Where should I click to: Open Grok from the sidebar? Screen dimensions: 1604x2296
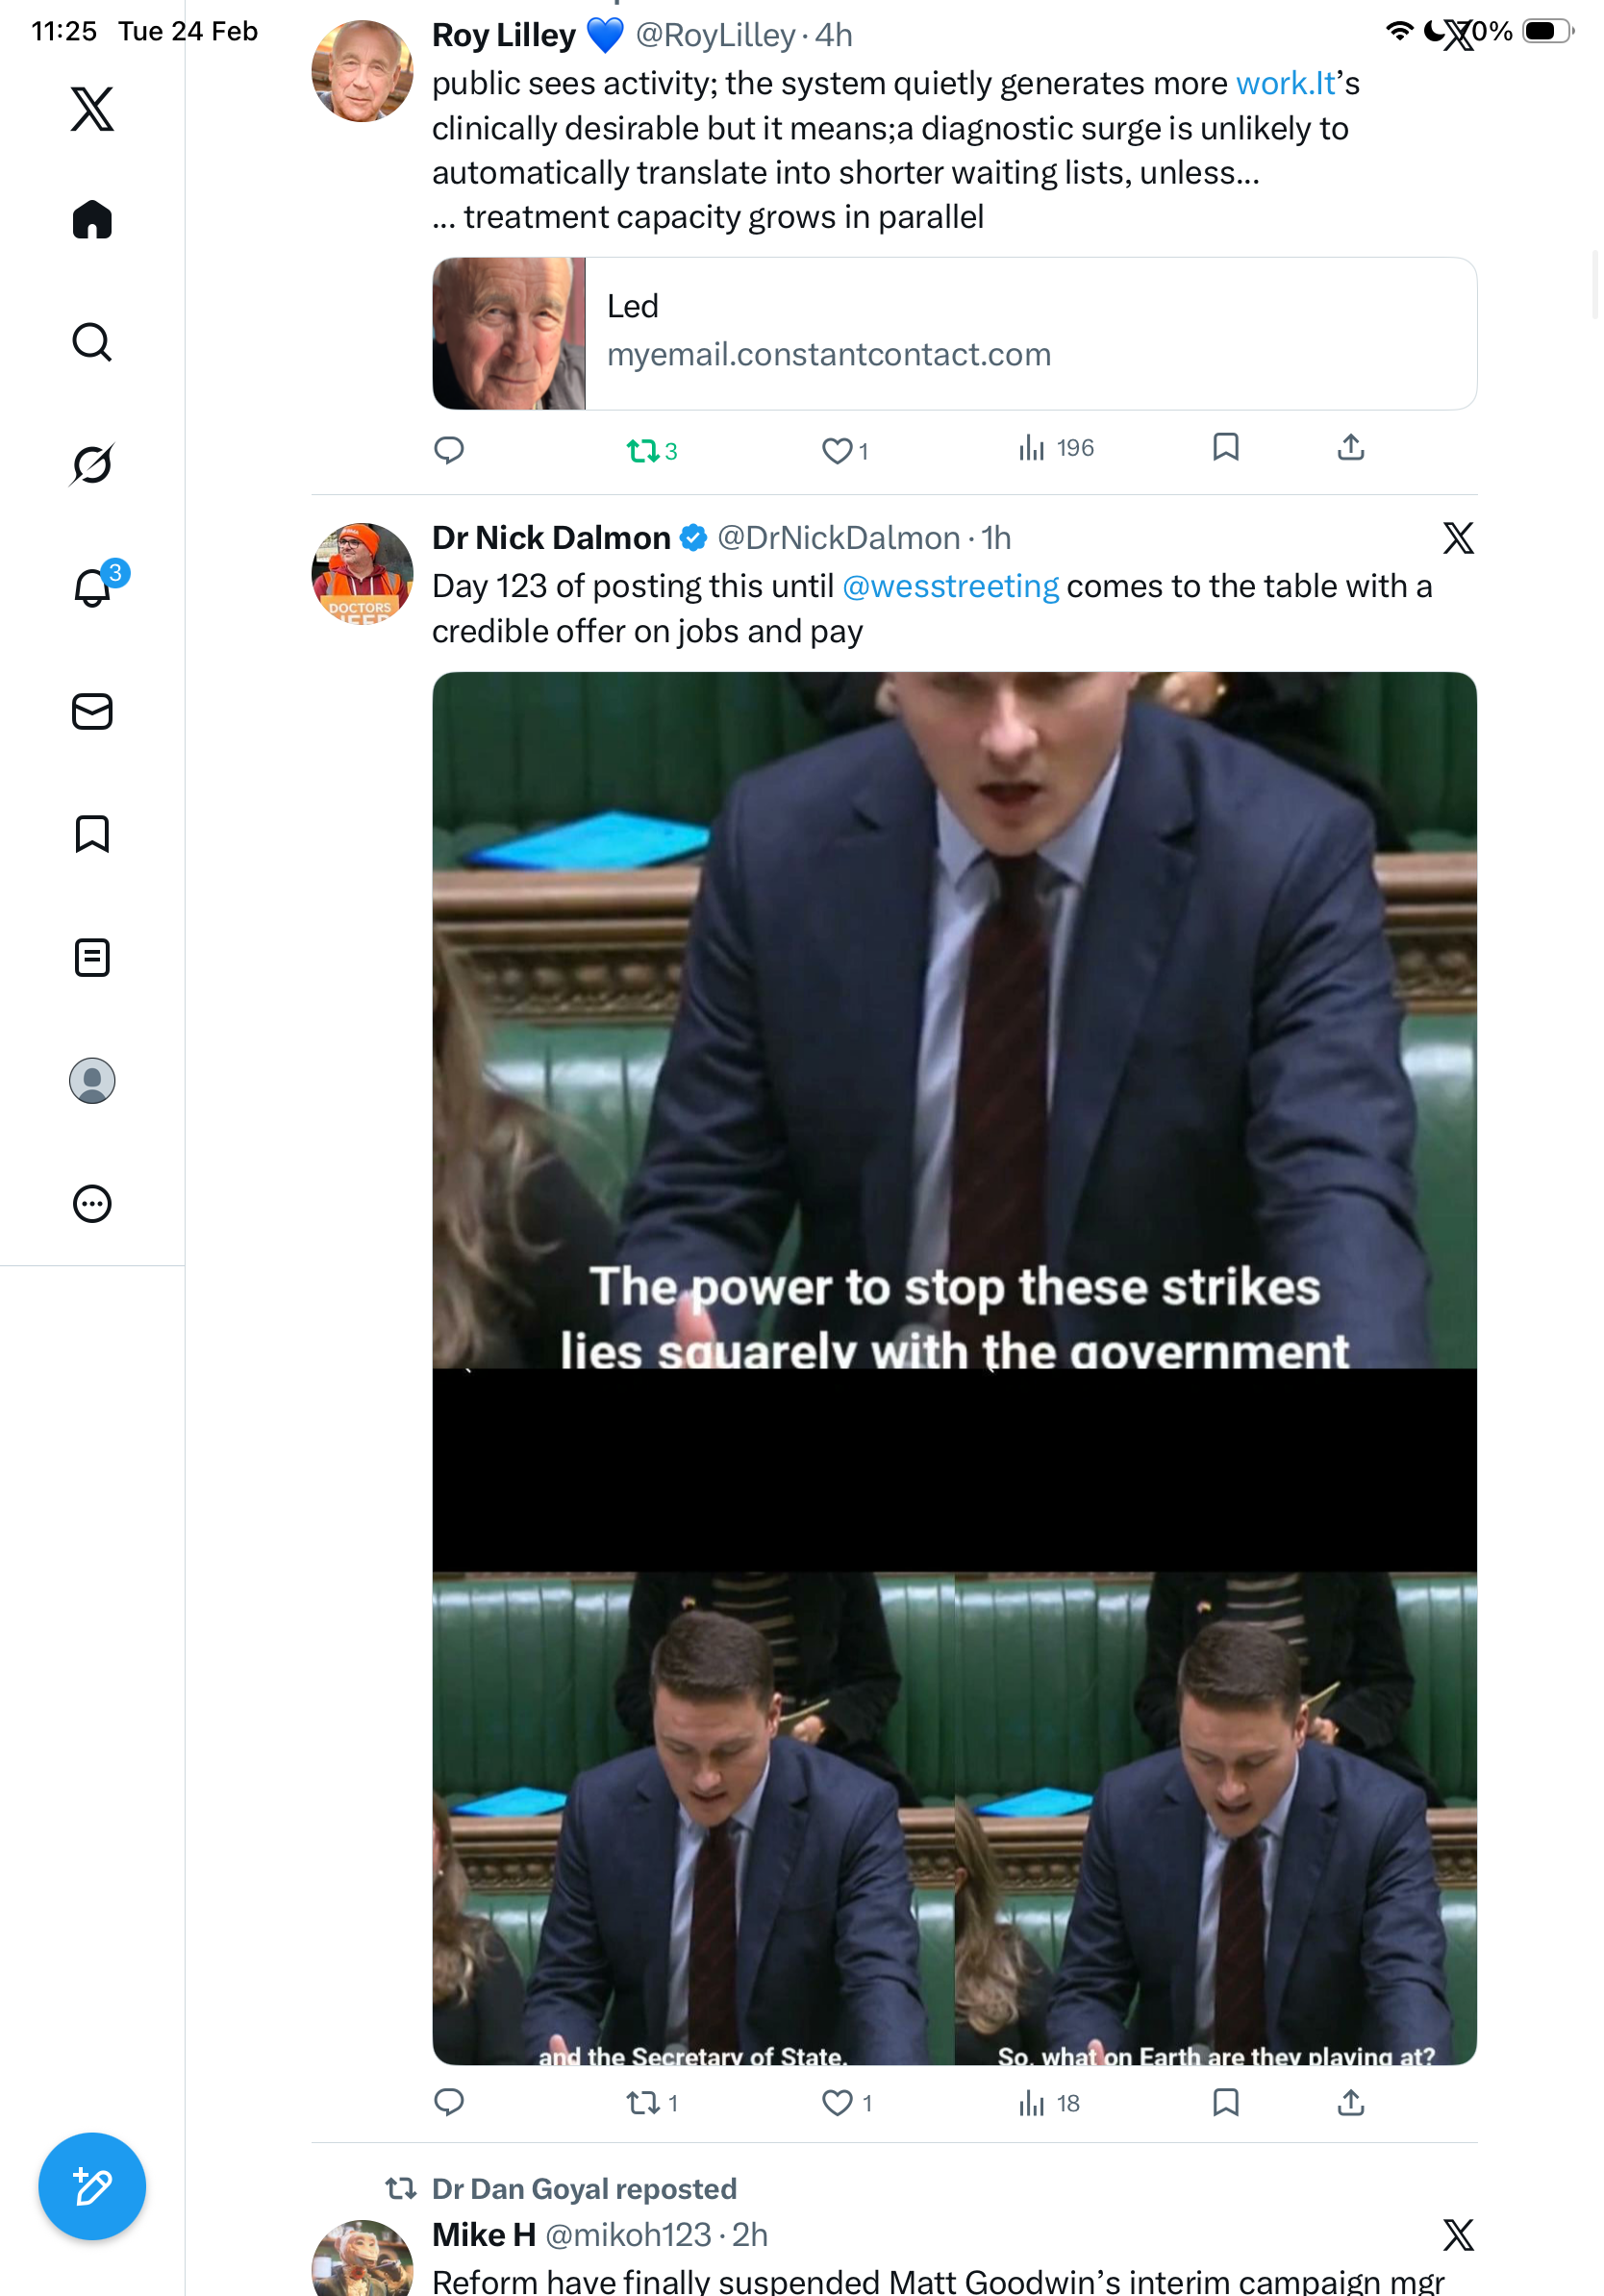(x=92, y=464)
